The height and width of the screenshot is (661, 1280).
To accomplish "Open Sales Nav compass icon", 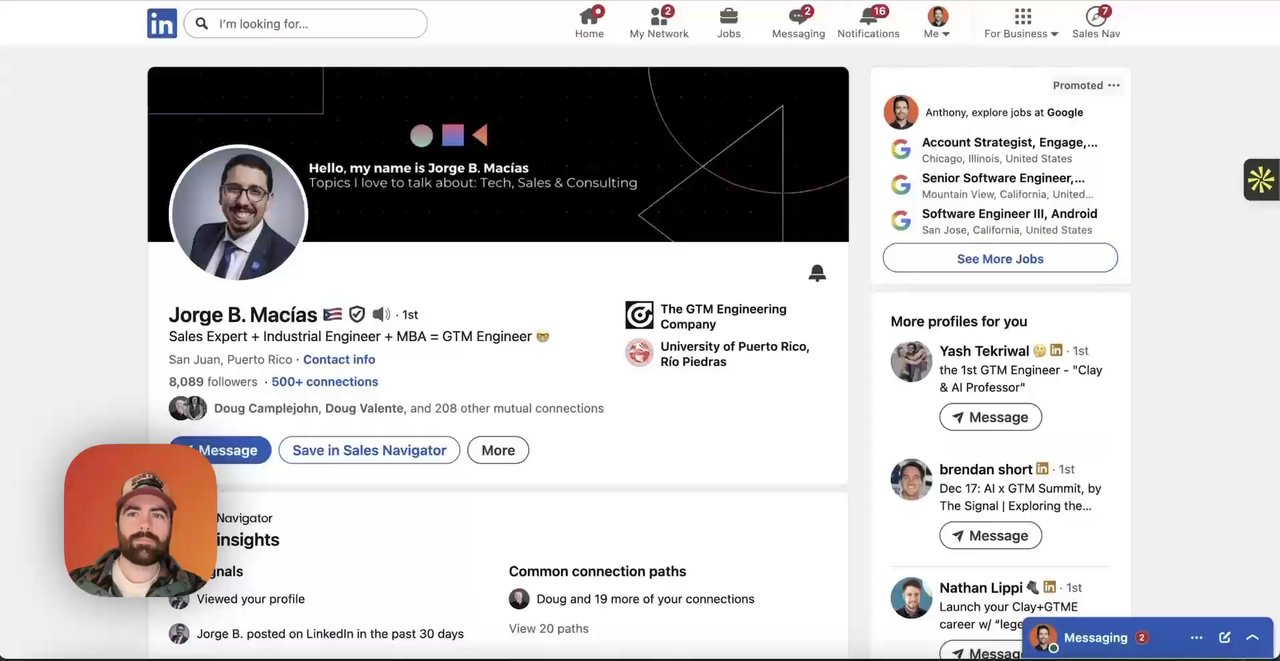I will pyautogui.click(x=1096, y=23).
